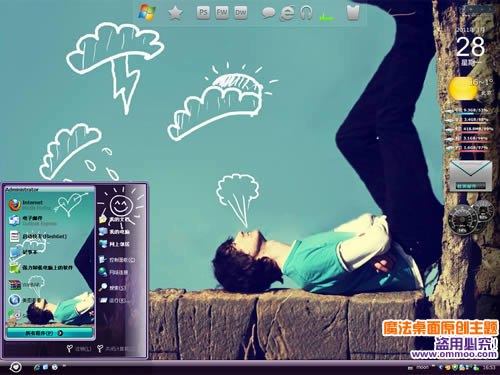
Task: Open the My Computer item in start menu
Action: [114, 232]
